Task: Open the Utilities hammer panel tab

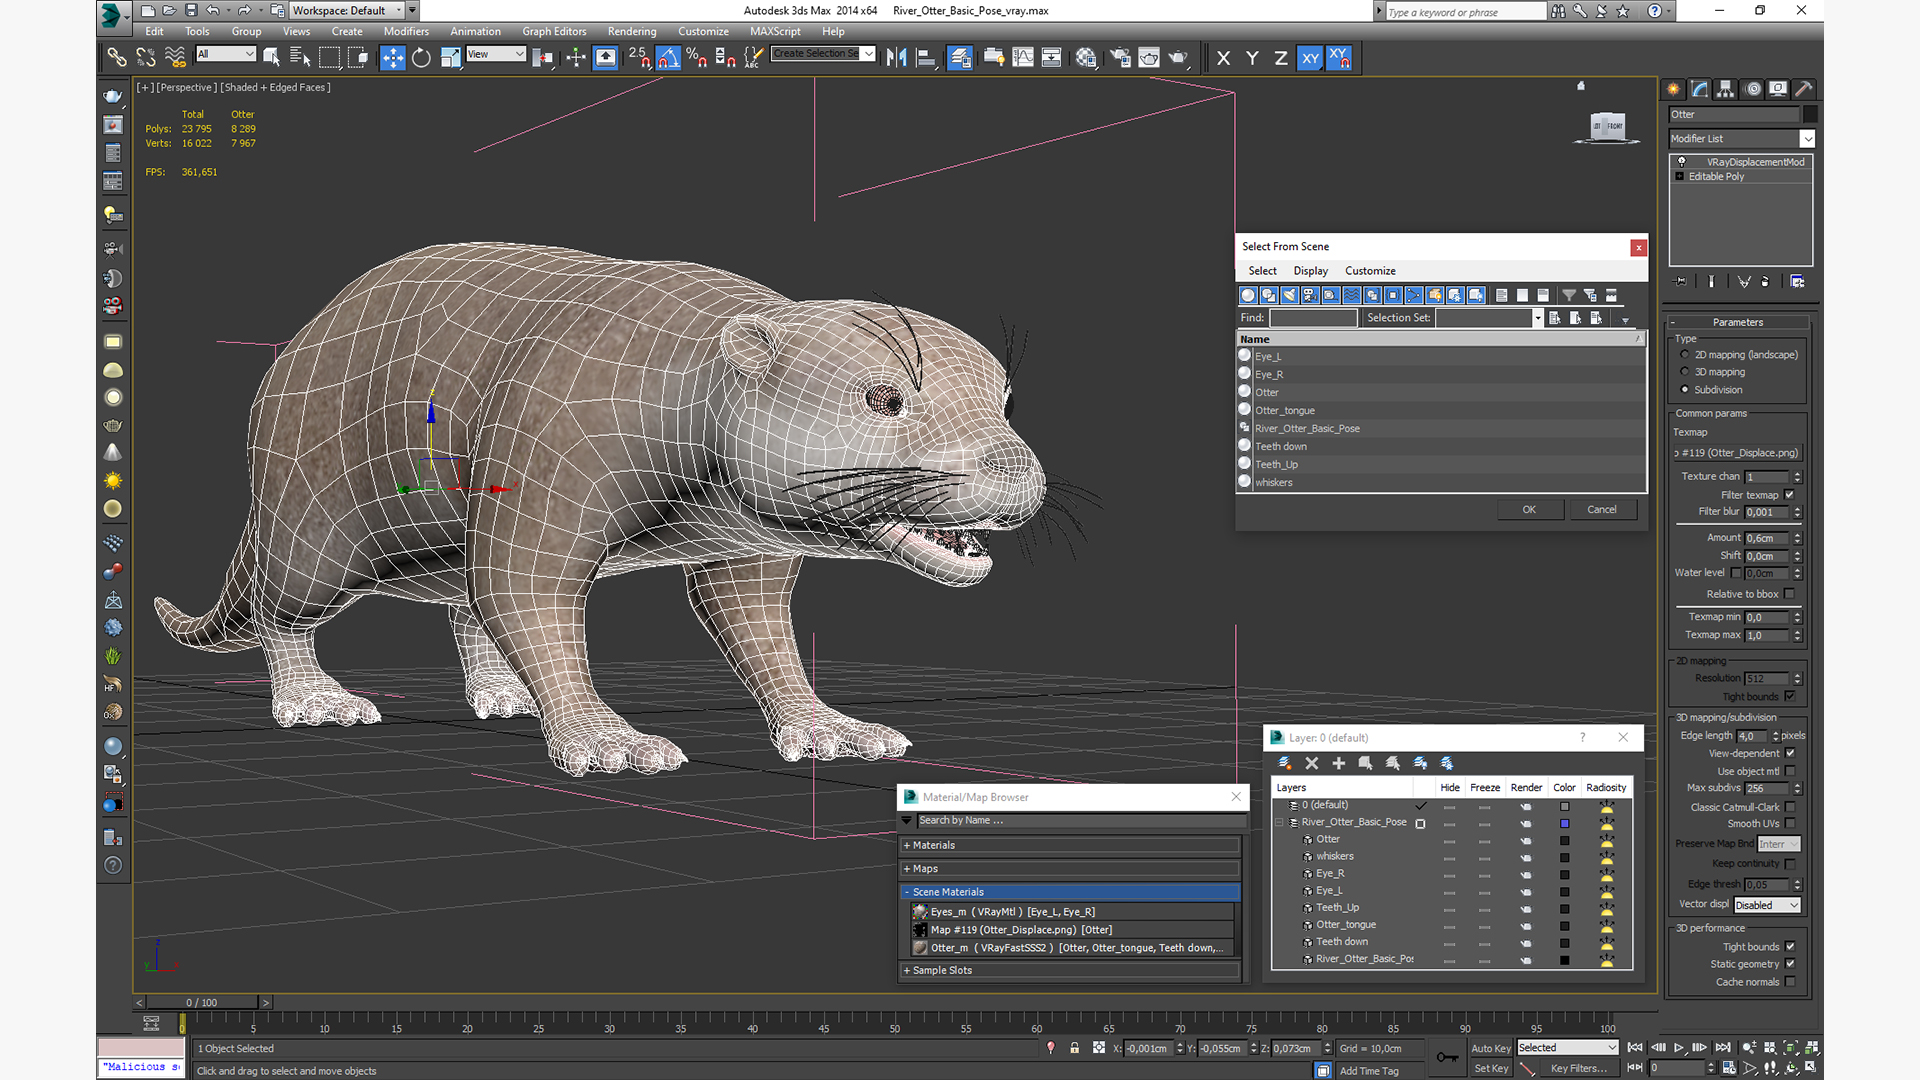Action: [x=1804, y=89]
